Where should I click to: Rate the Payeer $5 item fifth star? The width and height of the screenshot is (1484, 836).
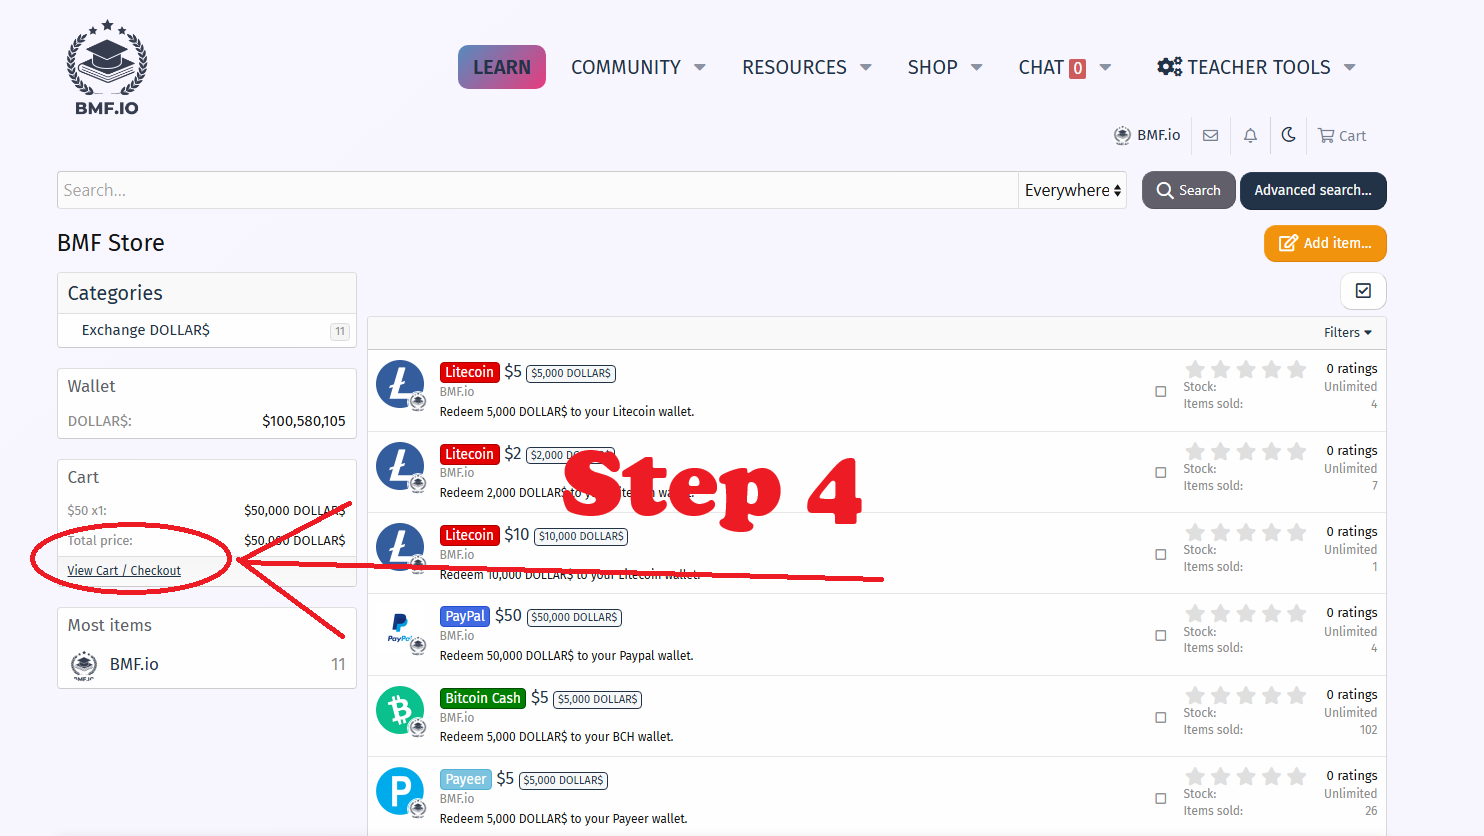coord(1297,776)
